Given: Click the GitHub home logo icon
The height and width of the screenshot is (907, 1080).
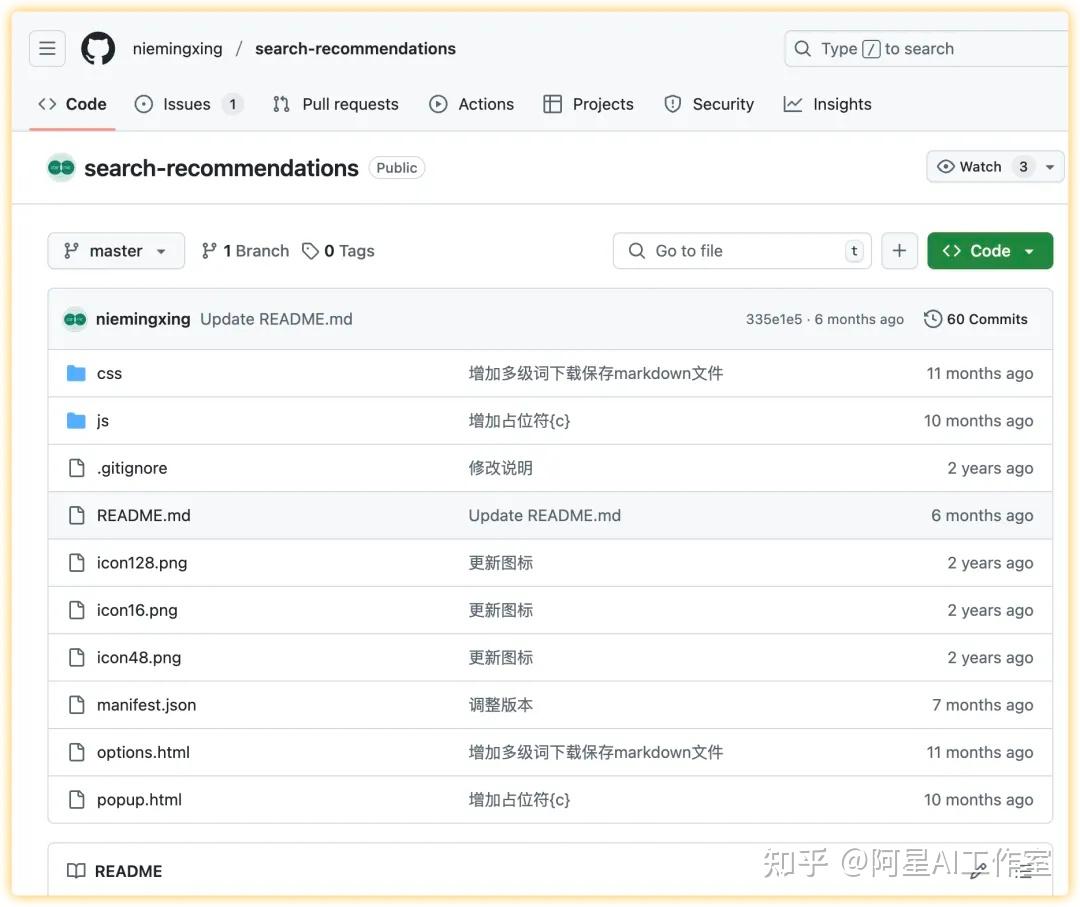Looking at the screenshot, I should click(97, 46).
